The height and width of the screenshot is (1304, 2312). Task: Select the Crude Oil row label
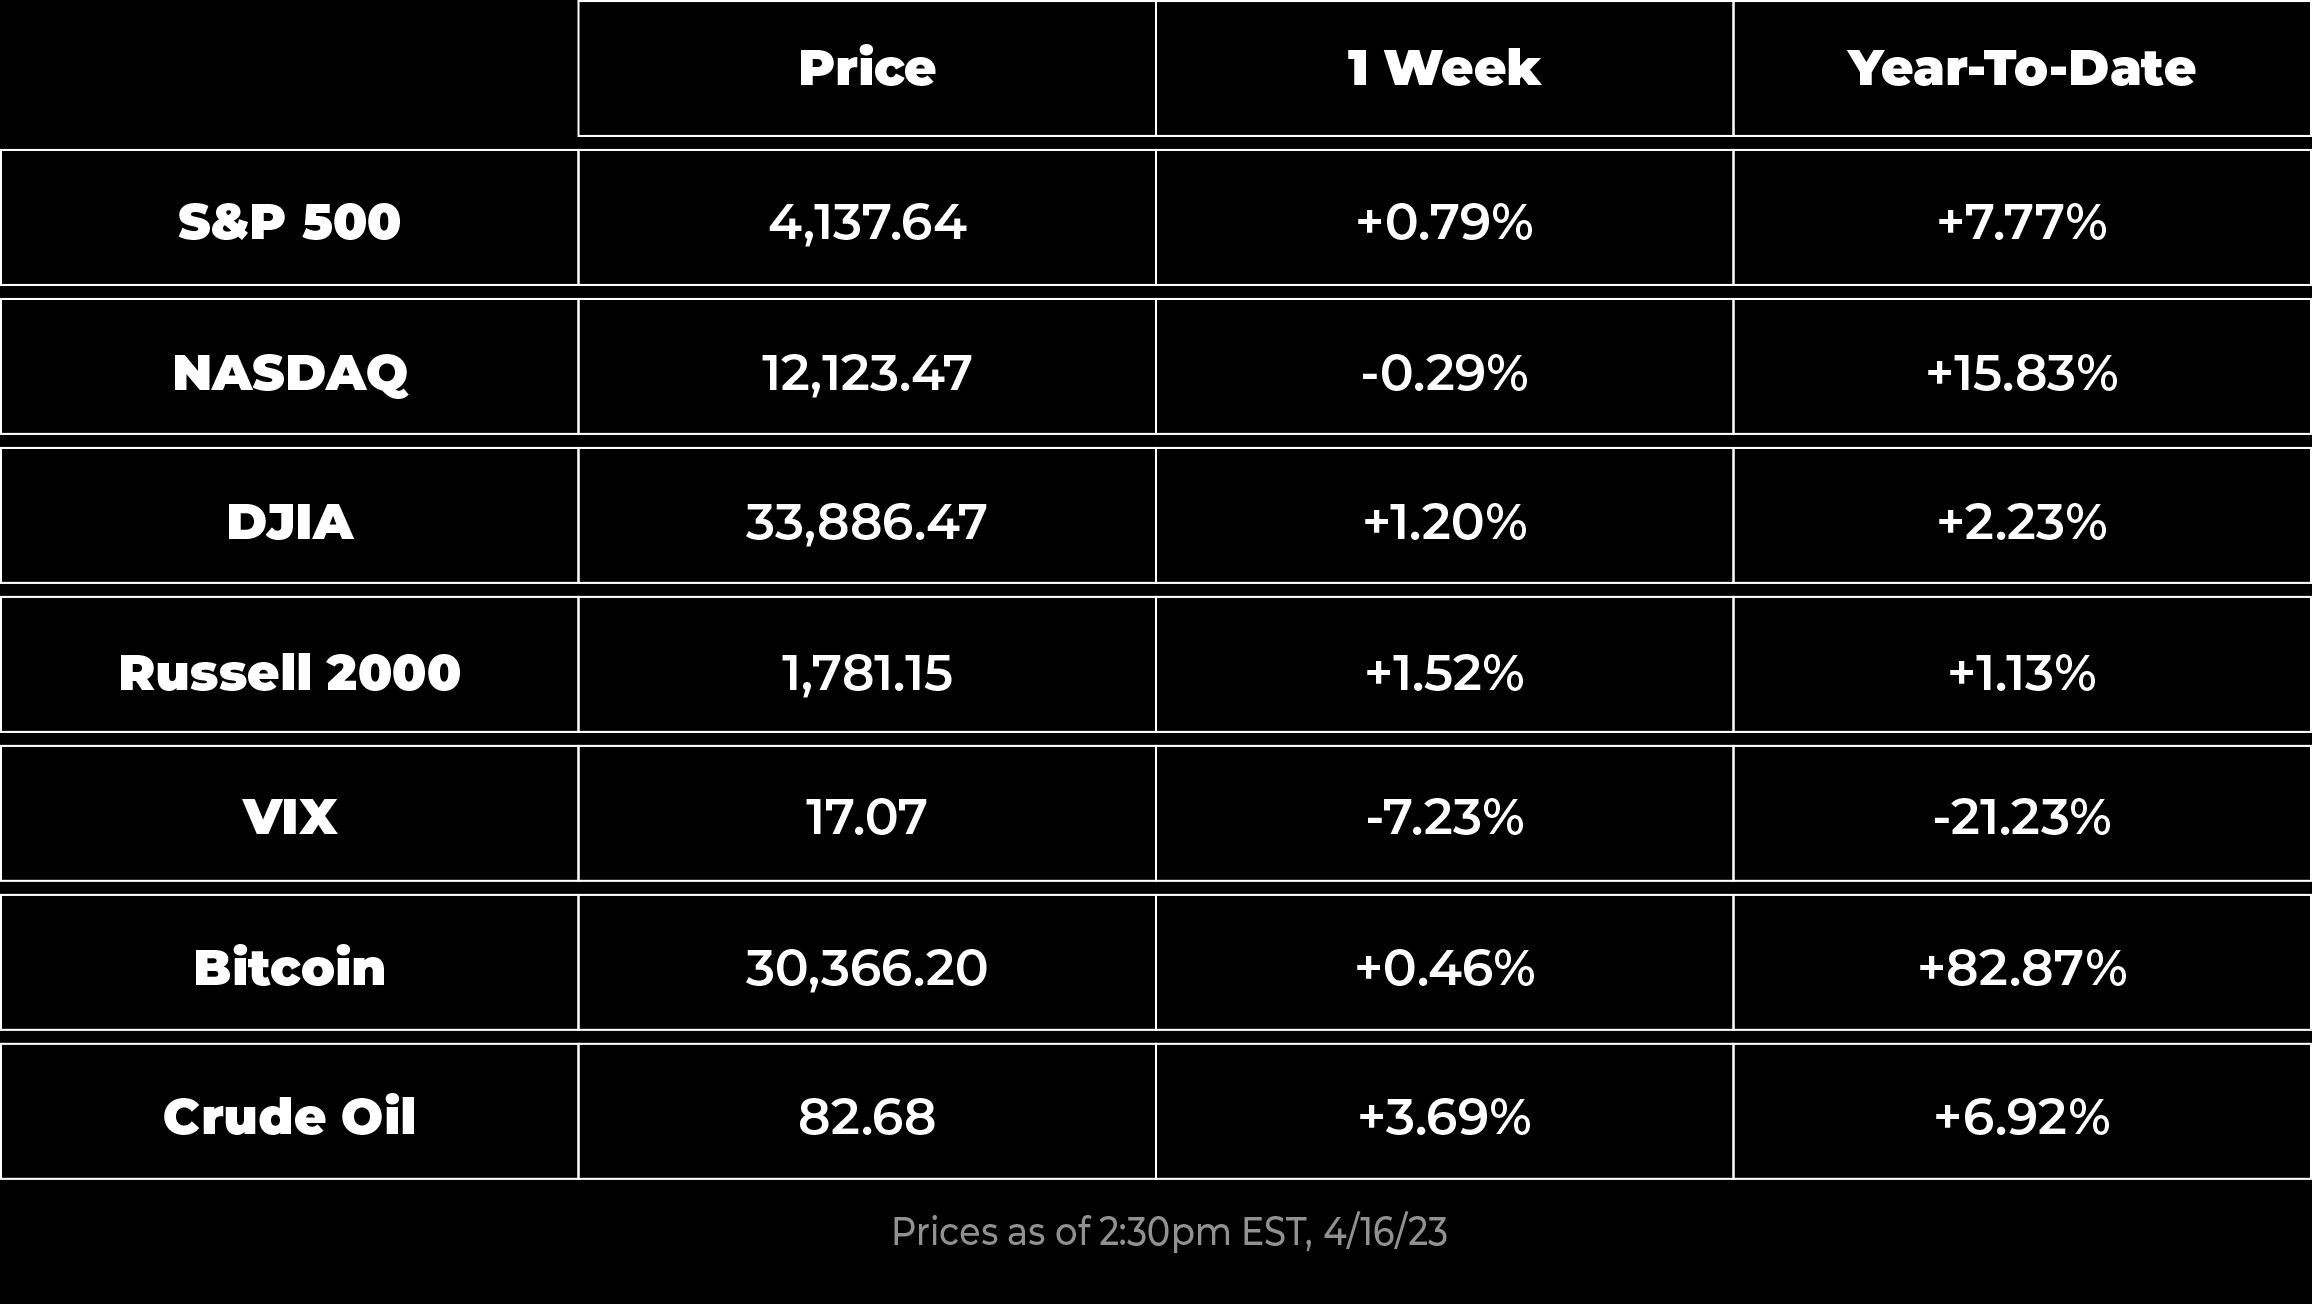tap(289, 1117)
